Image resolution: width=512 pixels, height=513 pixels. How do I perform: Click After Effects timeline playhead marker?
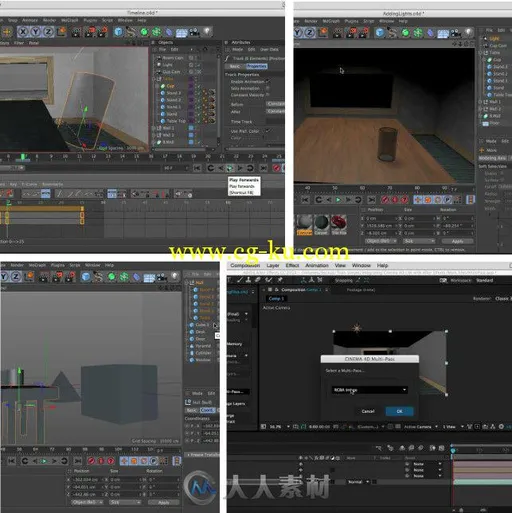tap(453, 450)
